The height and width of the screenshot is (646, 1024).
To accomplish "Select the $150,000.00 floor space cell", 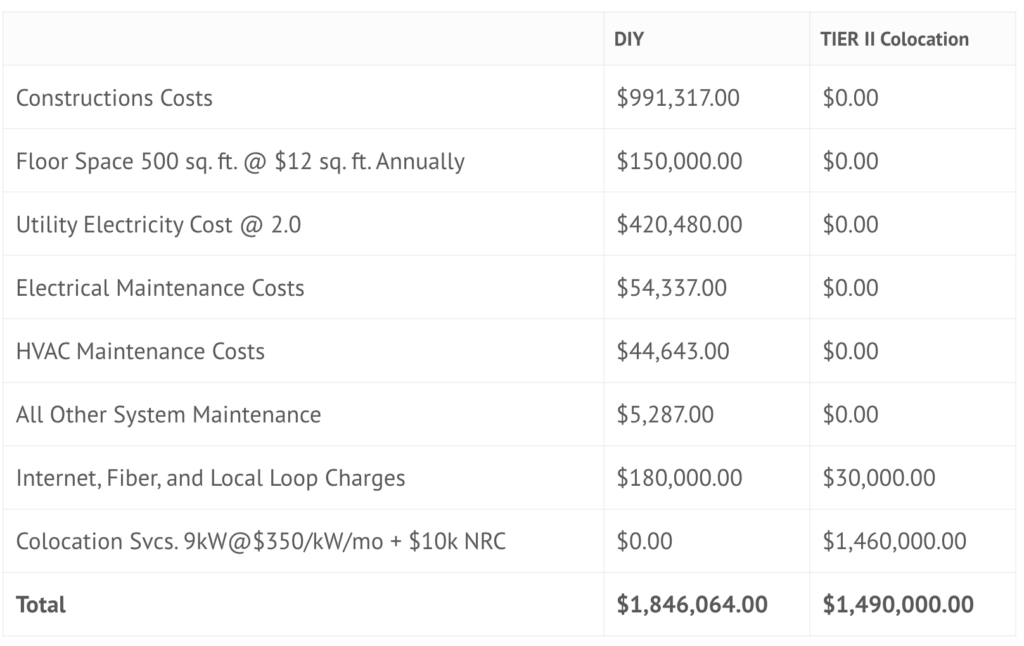I will click(x=680, y=161).
